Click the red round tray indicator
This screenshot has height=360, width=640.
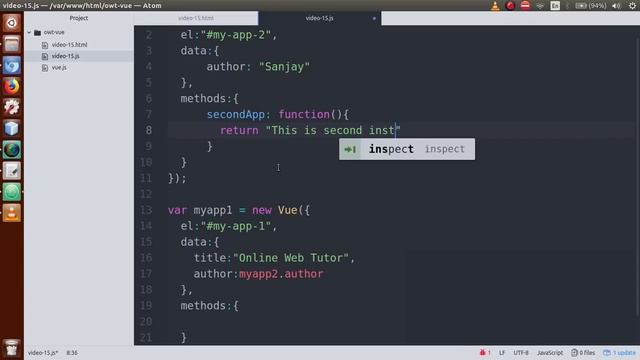pyautogui.click(x=510, y=6)
